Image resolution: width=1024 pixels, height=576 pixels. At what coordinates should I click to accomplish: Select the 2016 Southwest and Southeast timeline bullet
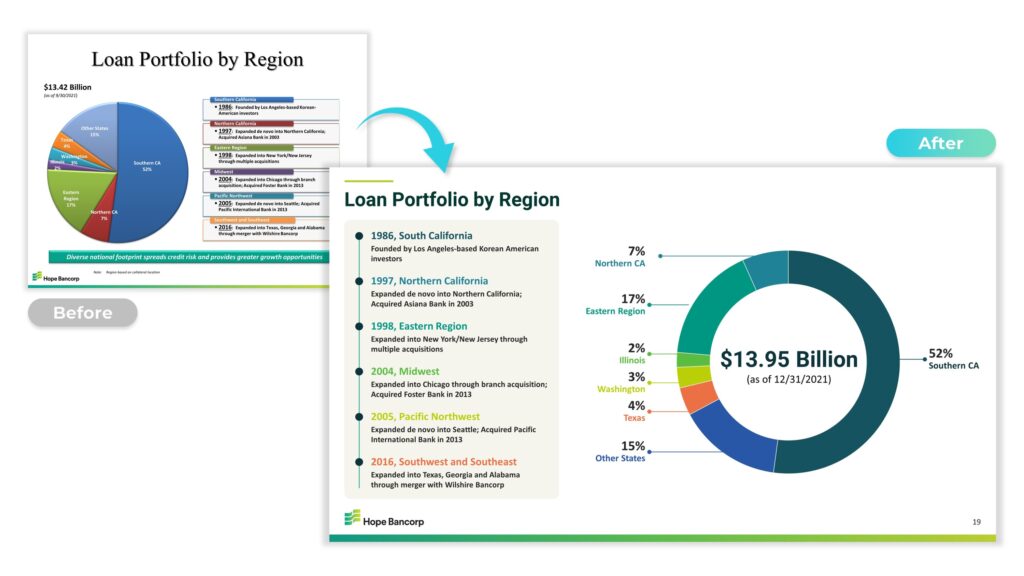(358, 461)
